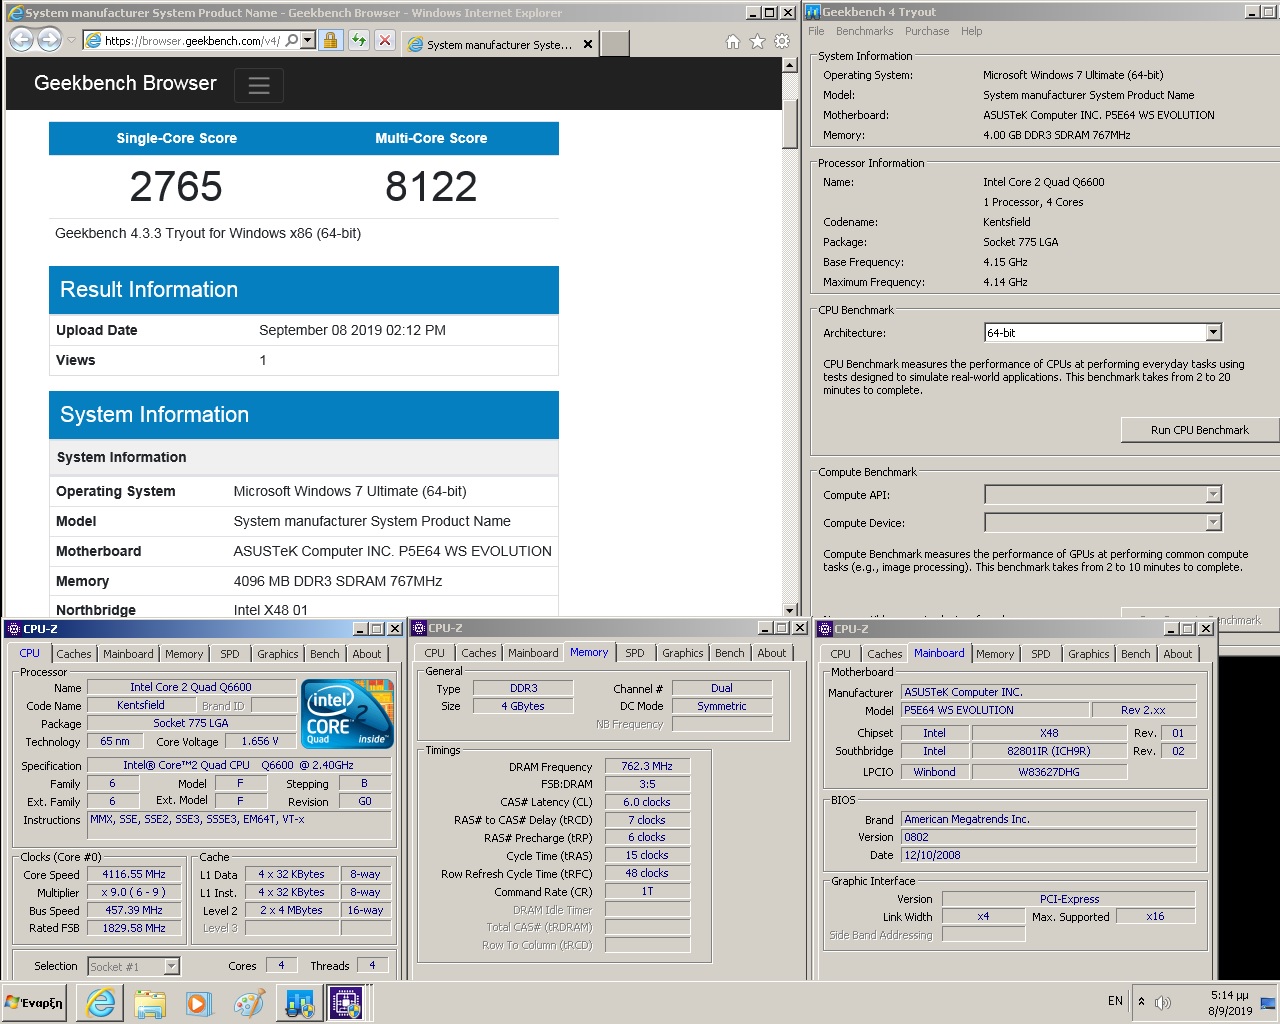The height and width of the screenshot is (1024, 1280).
Task: Select About tab in left CPU-Z window
Action: pyautogui.click(x=367, y=654)
